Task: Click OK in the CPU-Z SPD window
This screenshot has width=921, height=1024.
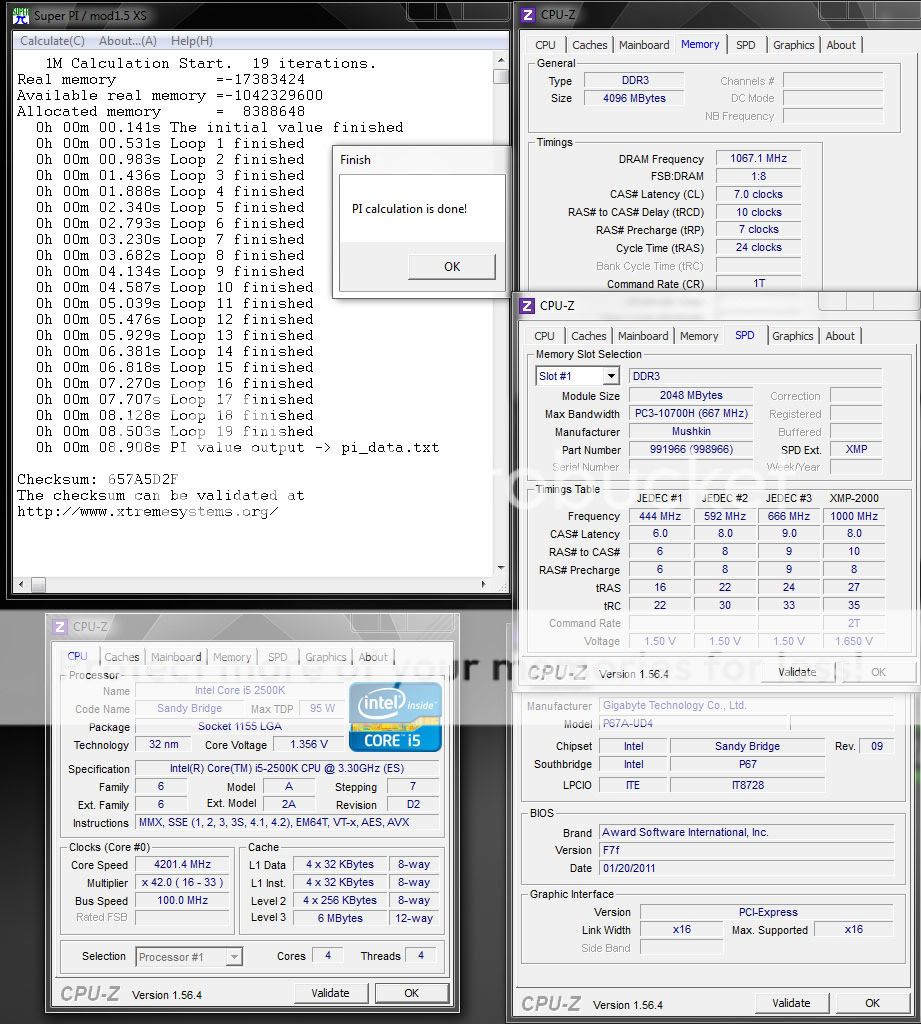Action: pos(879,672)
